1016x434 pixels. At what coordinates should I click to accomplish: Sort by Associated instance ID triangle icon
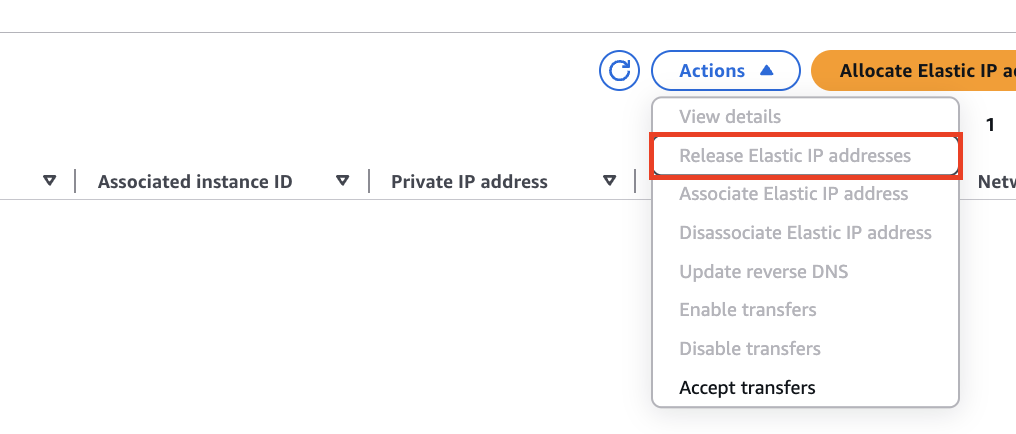(x=343, y=181)
